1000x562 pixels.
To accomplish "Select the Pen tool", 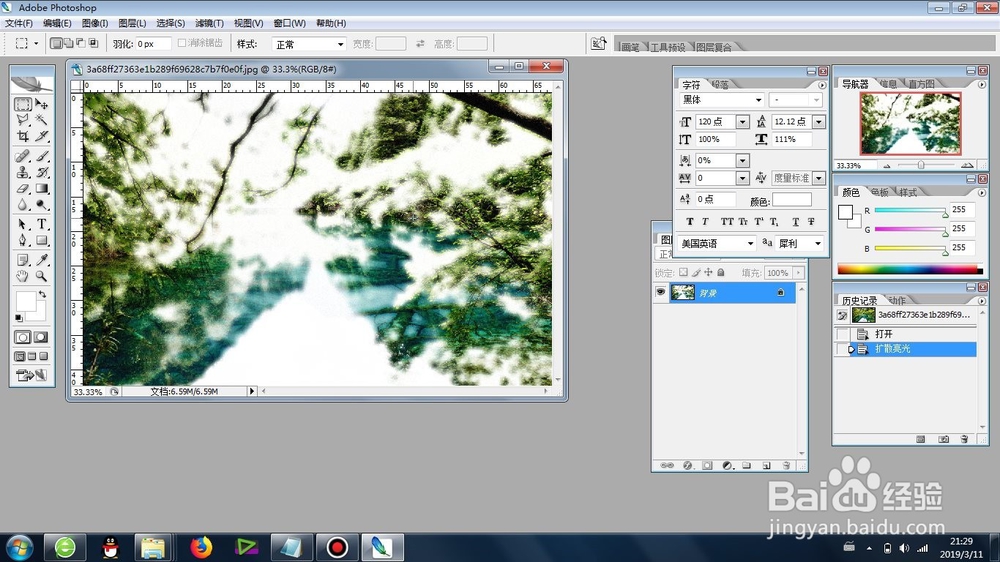I will pyautogui.click(x=23, y=240).
